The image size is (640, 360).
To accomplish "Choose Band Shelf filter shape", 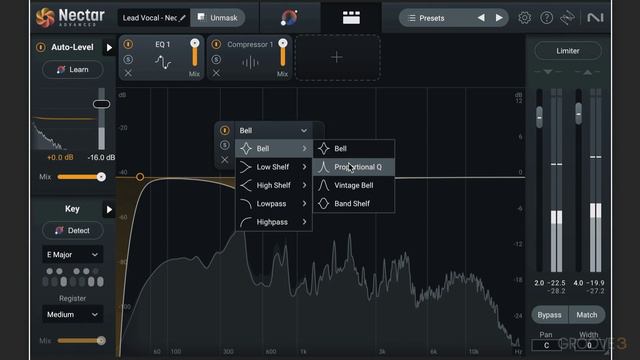I will 354,204.
